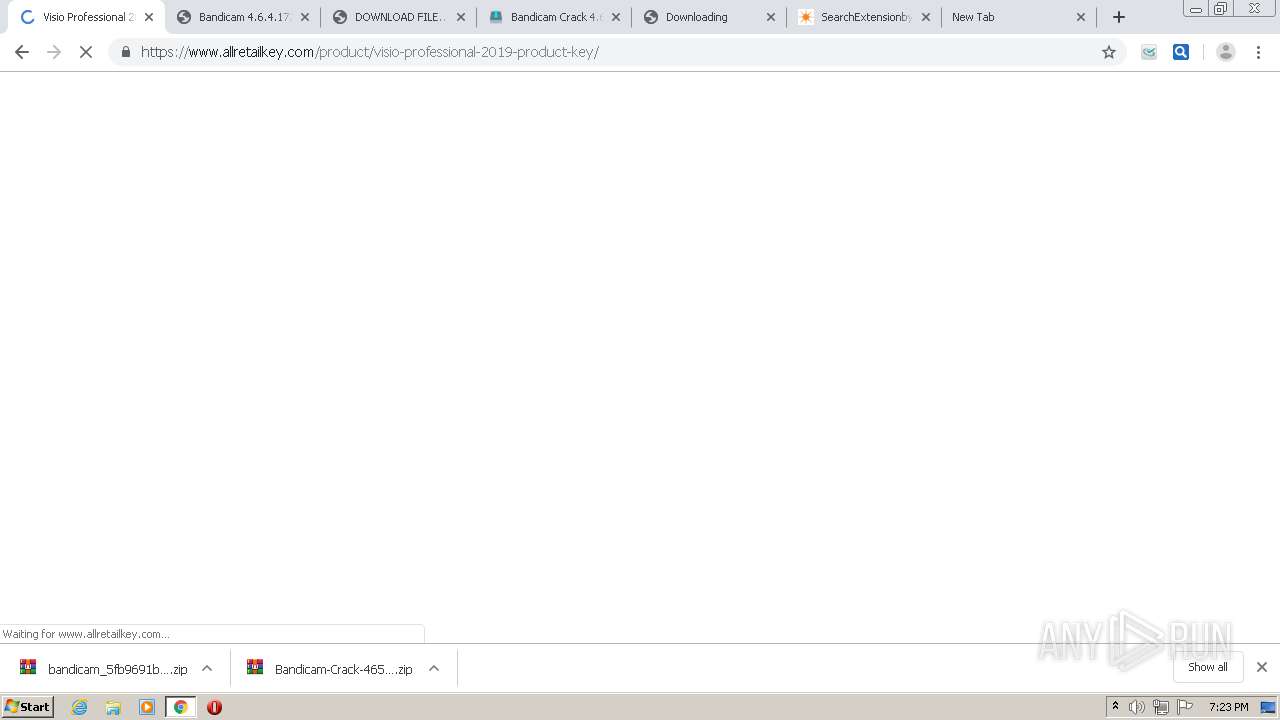This screenshot has height=720, width=1280.
Task: Show hidden system tray icons
Action: click(x=1116, y=707)
